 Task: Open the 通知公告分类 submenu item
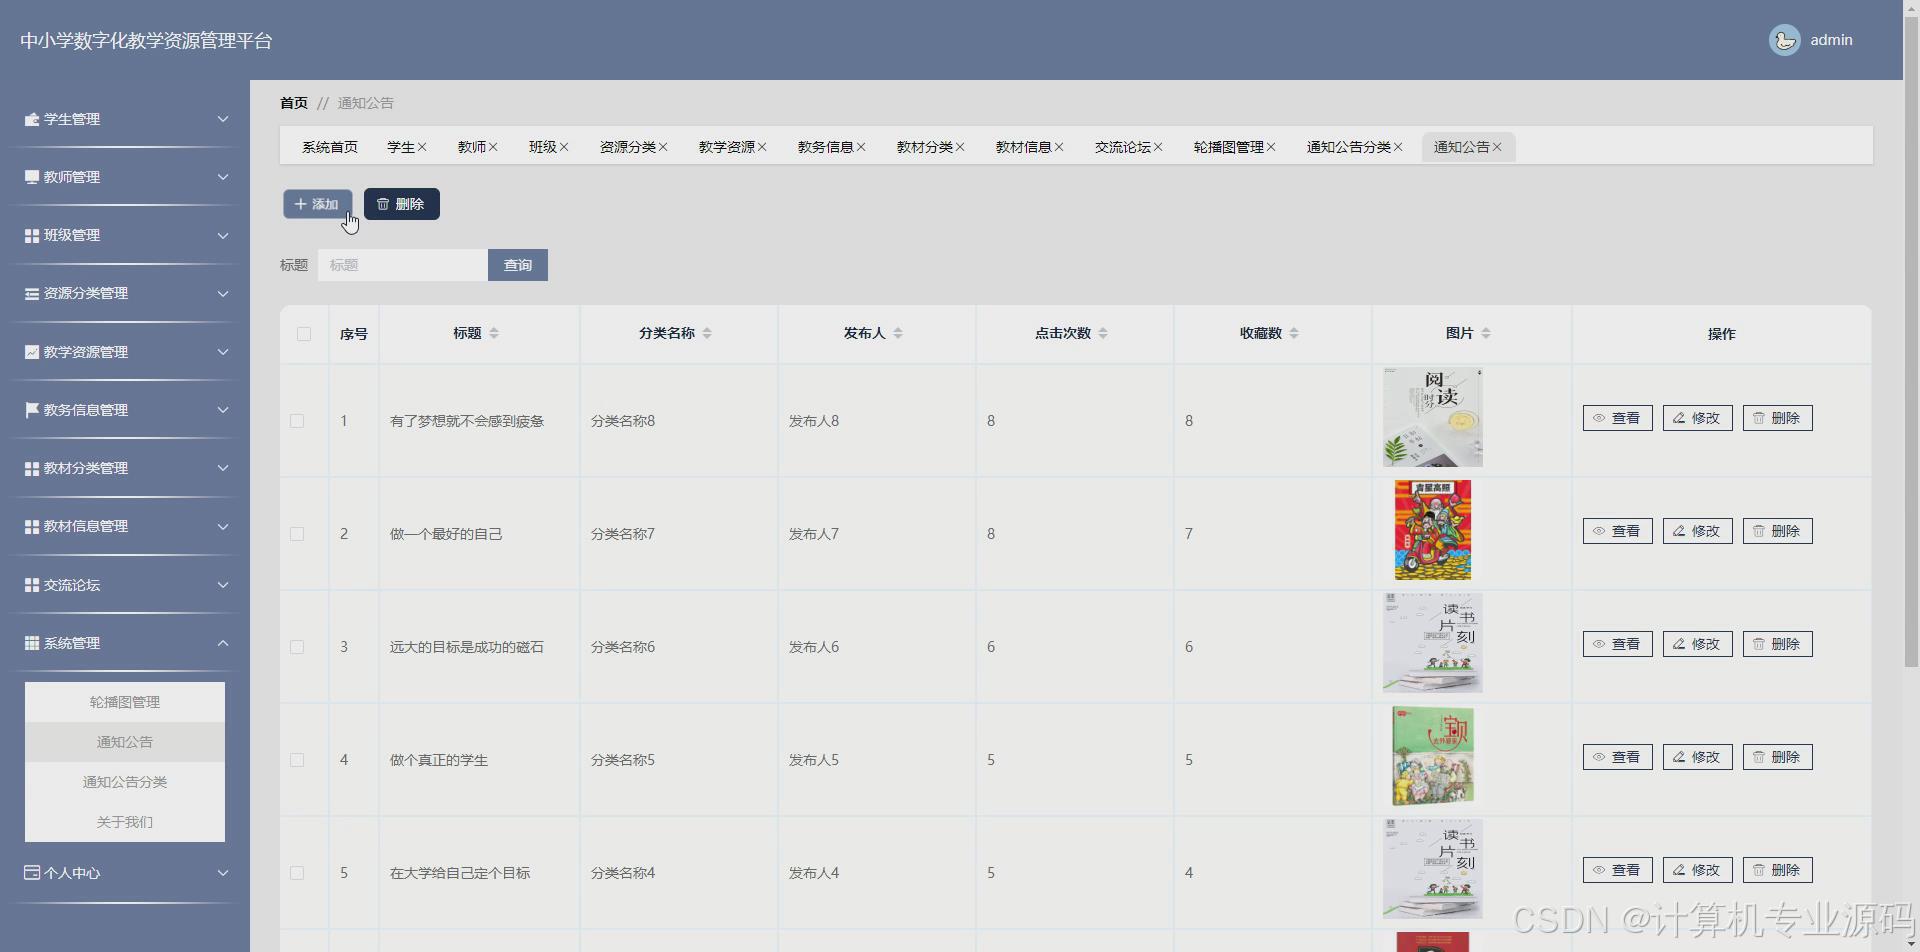click(x=125, y=782)
